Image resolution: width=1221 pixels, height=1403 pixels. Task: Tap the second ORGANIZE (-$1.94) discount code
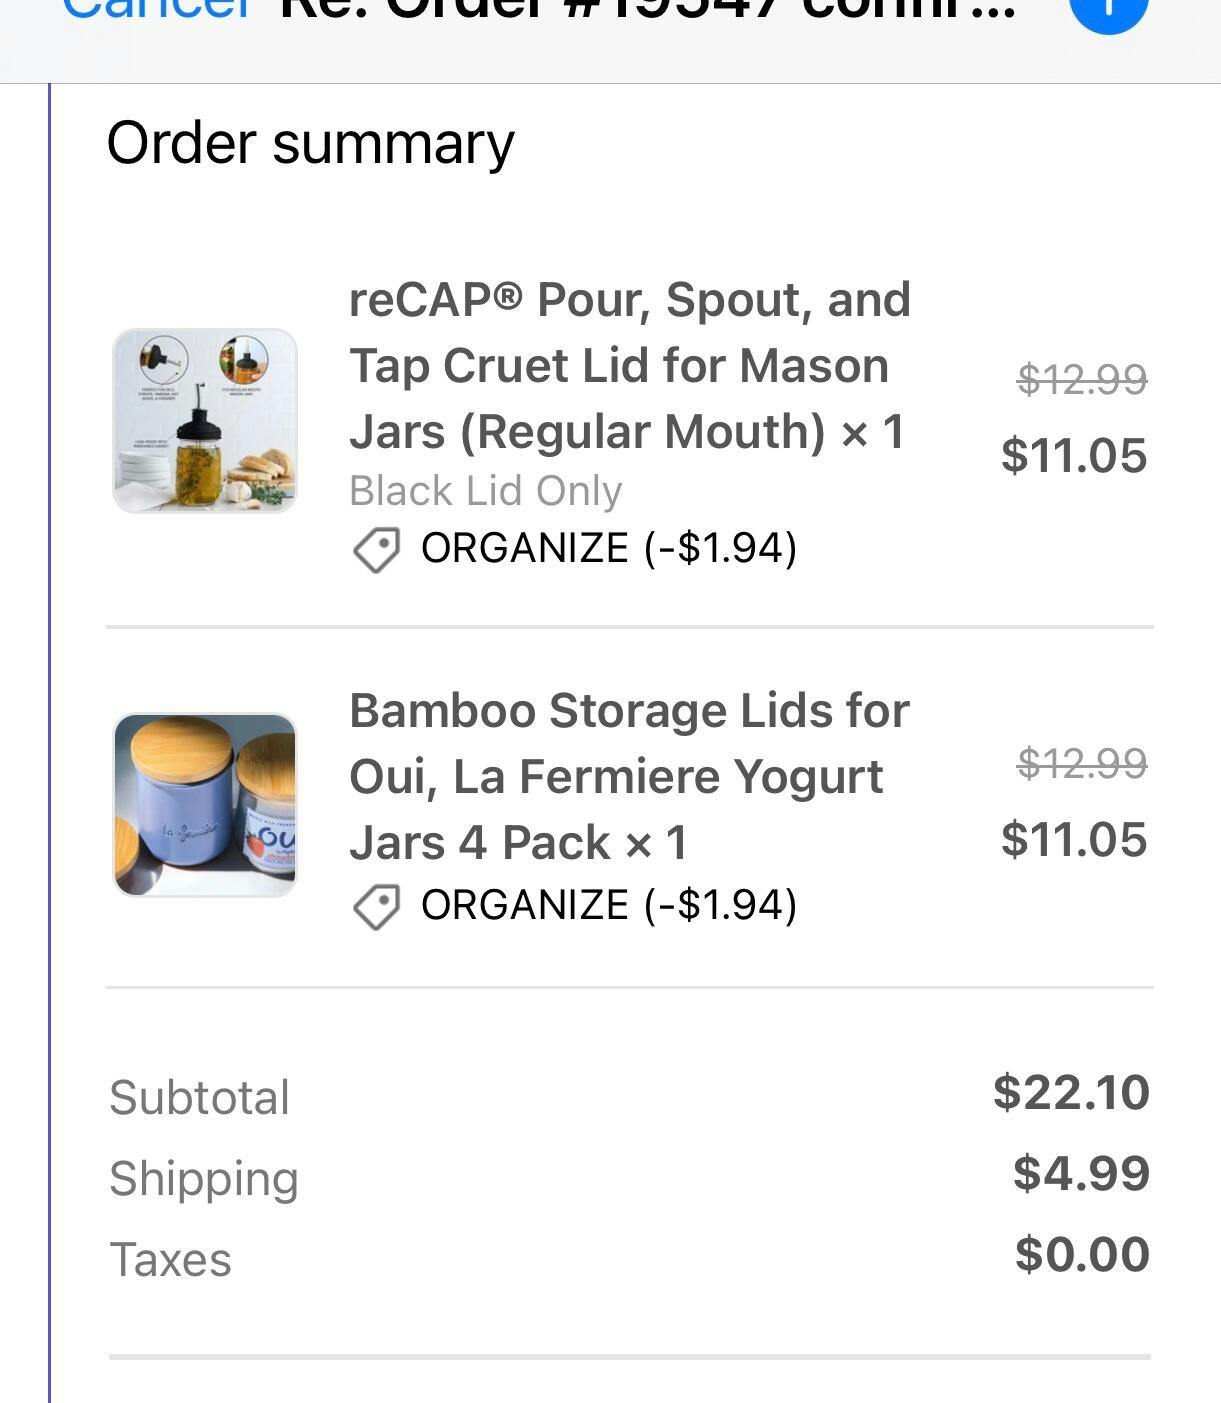[608, 905]
